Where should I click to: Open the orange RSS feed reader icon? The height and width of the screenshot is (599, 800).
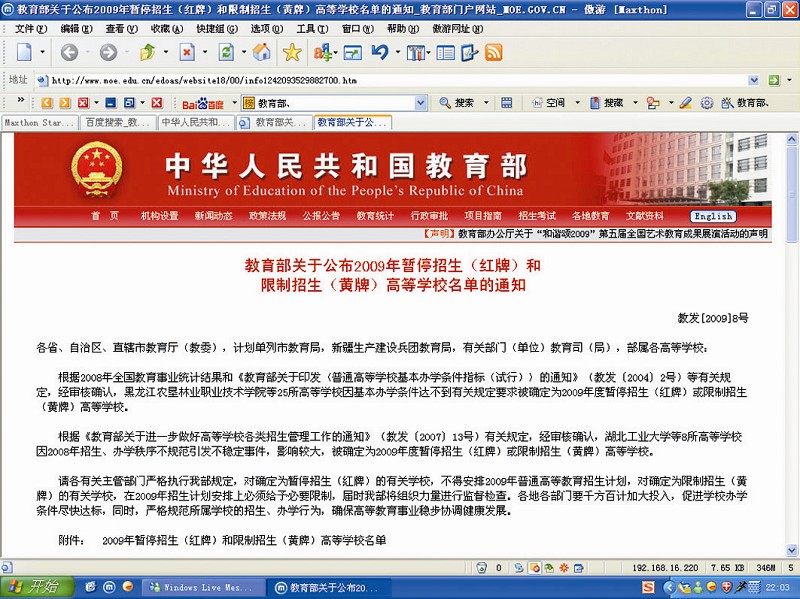pyautogui.click(x=493, y=52)
